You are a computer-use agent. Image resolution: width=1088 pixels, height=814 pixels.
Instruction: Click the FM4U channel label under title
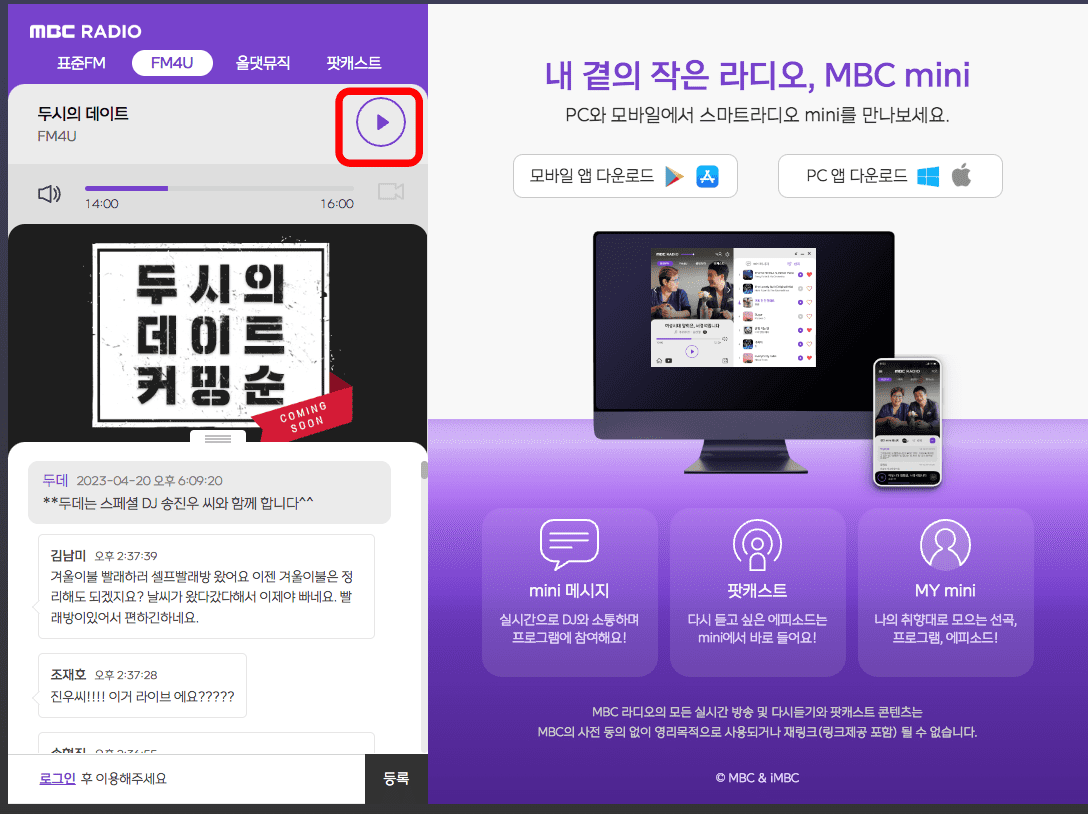pyautogui.click(x=57, y=136)
